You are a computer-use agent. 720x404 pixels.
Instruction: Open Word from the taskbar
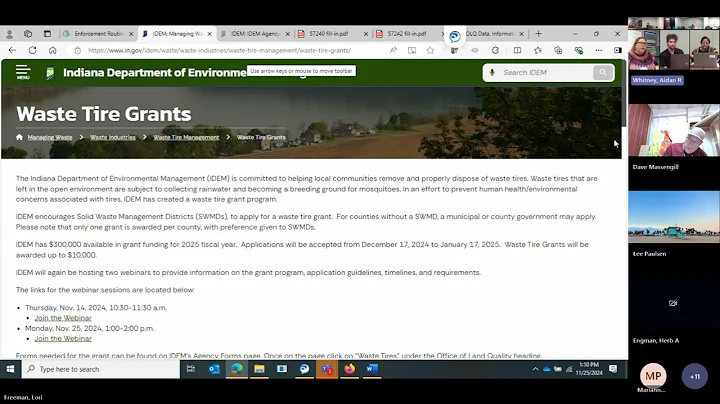pyautogui.click(x=372, y=369)
